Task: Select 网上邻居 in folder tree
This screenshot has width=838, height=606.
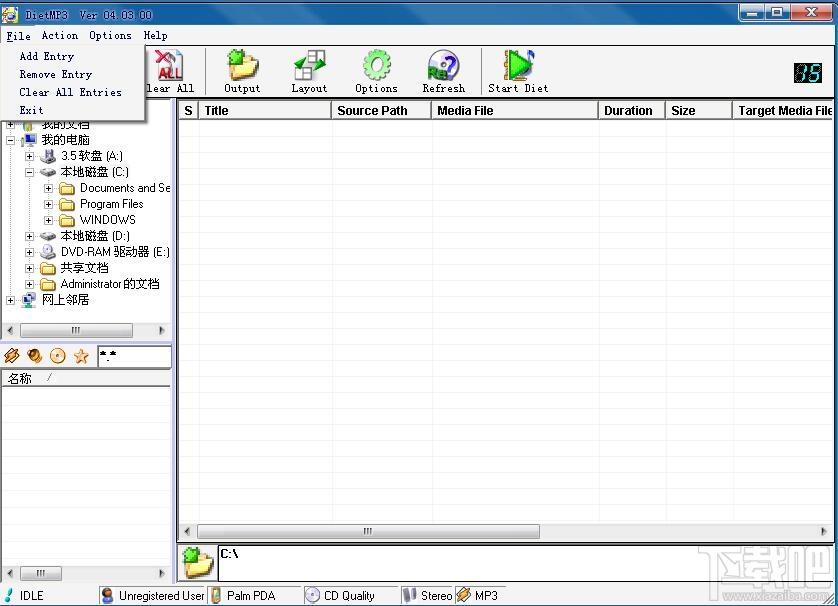Action: [65, 300]
